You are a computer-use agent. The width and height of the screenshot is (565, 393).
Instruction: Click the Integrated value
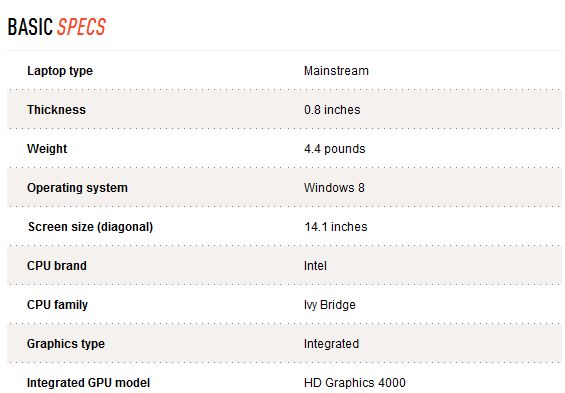[x=331, y=344]
